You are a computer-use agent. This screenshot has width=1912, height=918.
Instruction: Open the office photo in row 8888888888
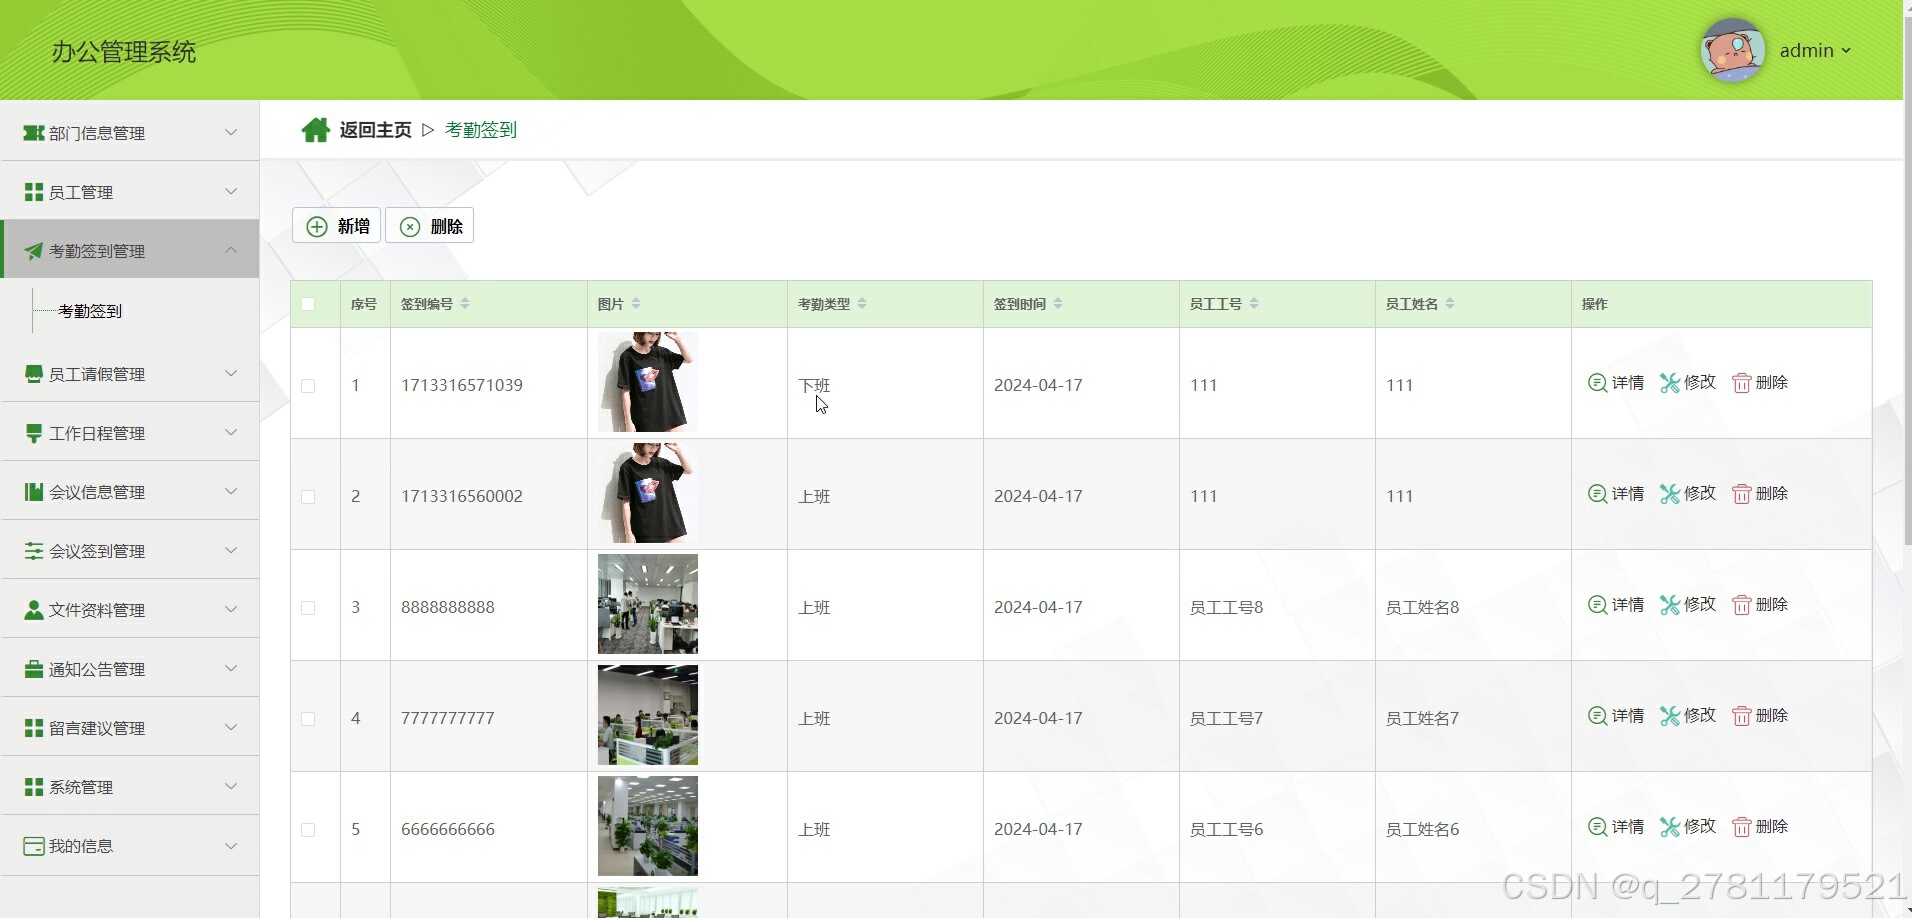(648, 604)
